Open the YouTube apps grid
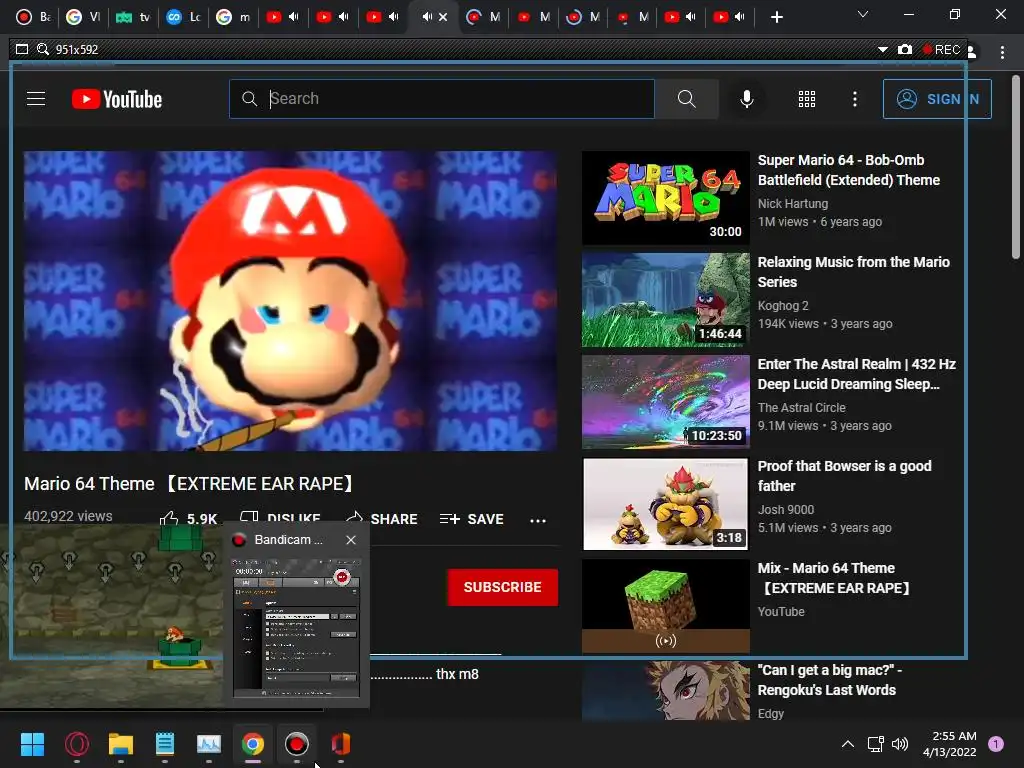 coord(807,99)
